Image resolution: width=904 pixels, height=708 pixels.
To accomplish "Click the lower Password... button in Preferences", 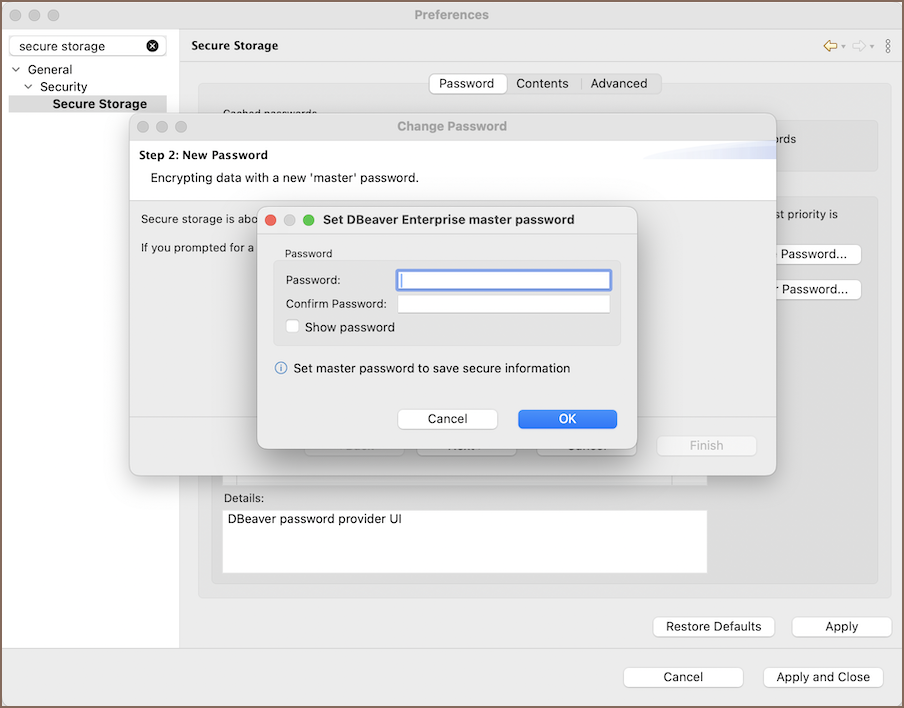I will 818,289.
